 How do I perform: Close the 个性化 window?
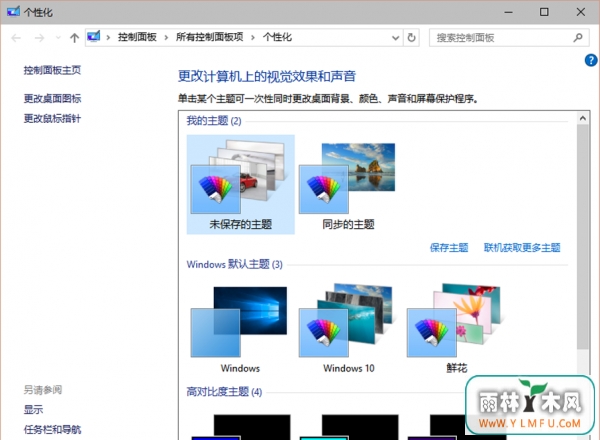click(x=581, y=12)
